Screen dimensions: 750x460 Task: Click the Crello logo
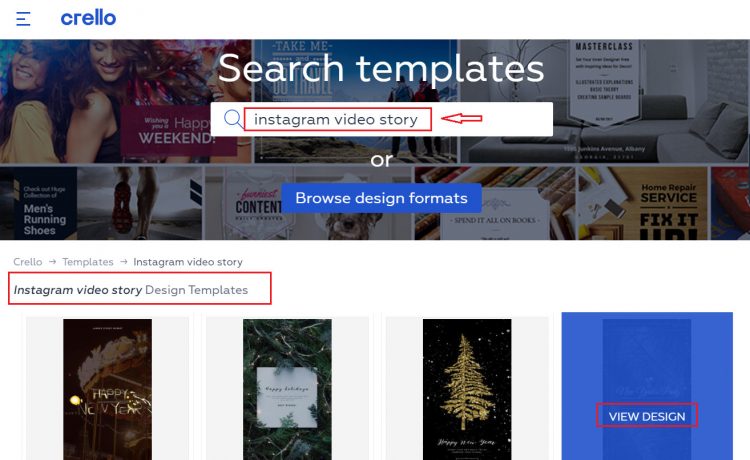[x=88, y=18]
